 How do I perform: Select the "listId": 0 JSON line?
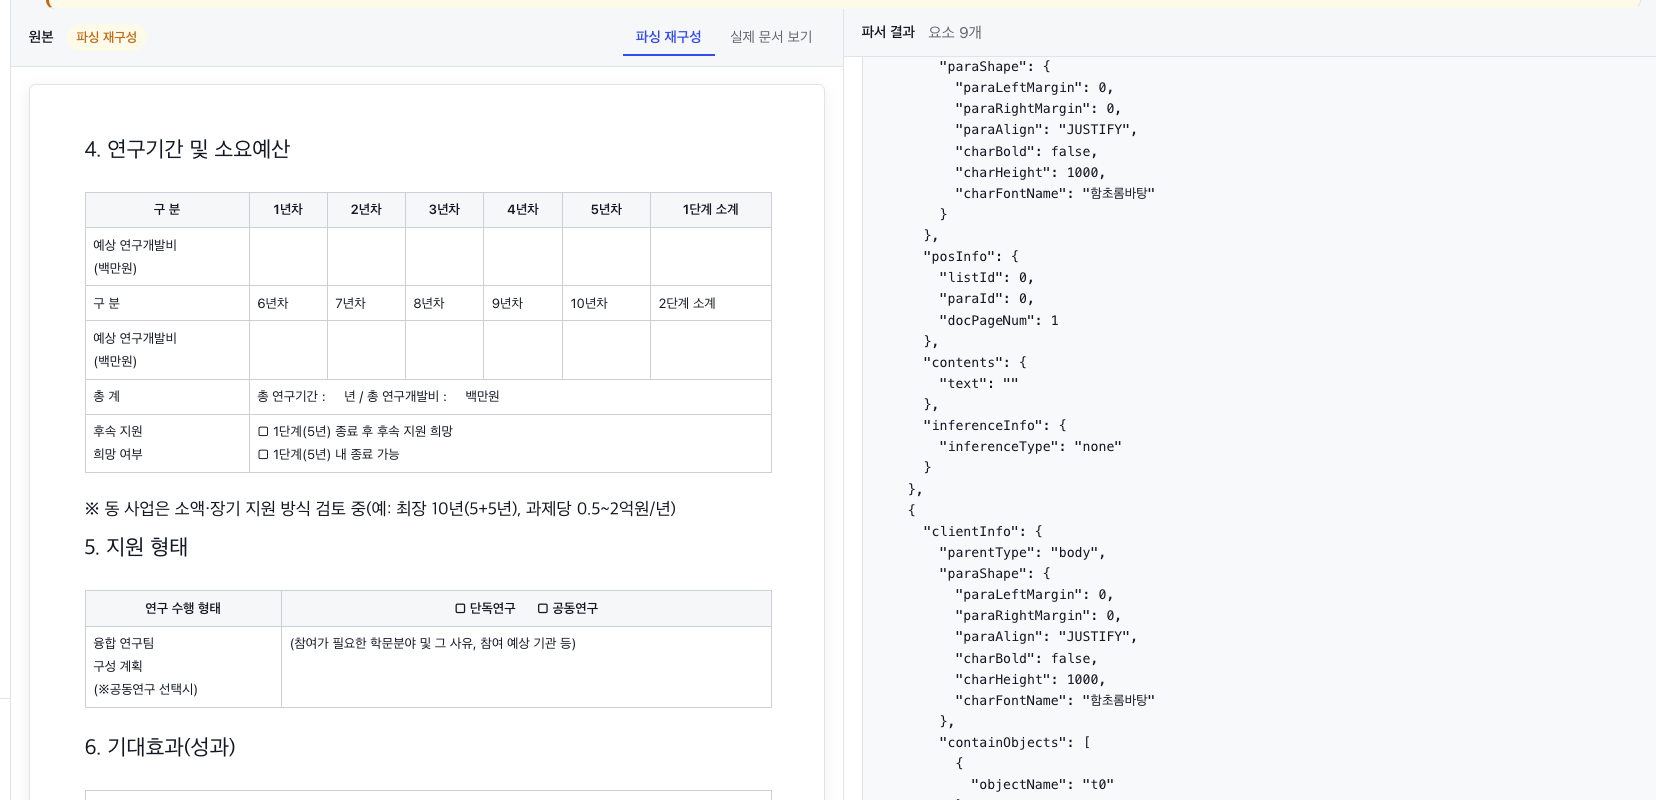[986, 278]
